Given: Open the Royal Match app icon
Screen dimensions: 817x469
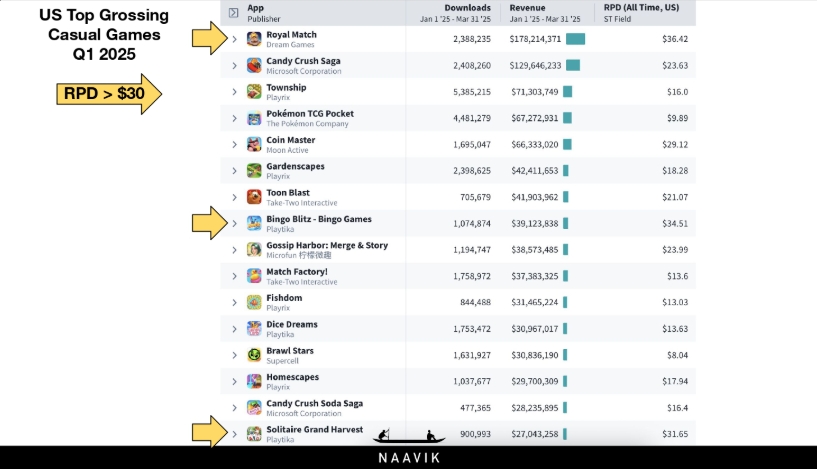Looking at the screenshot, I should coord(254,39).
